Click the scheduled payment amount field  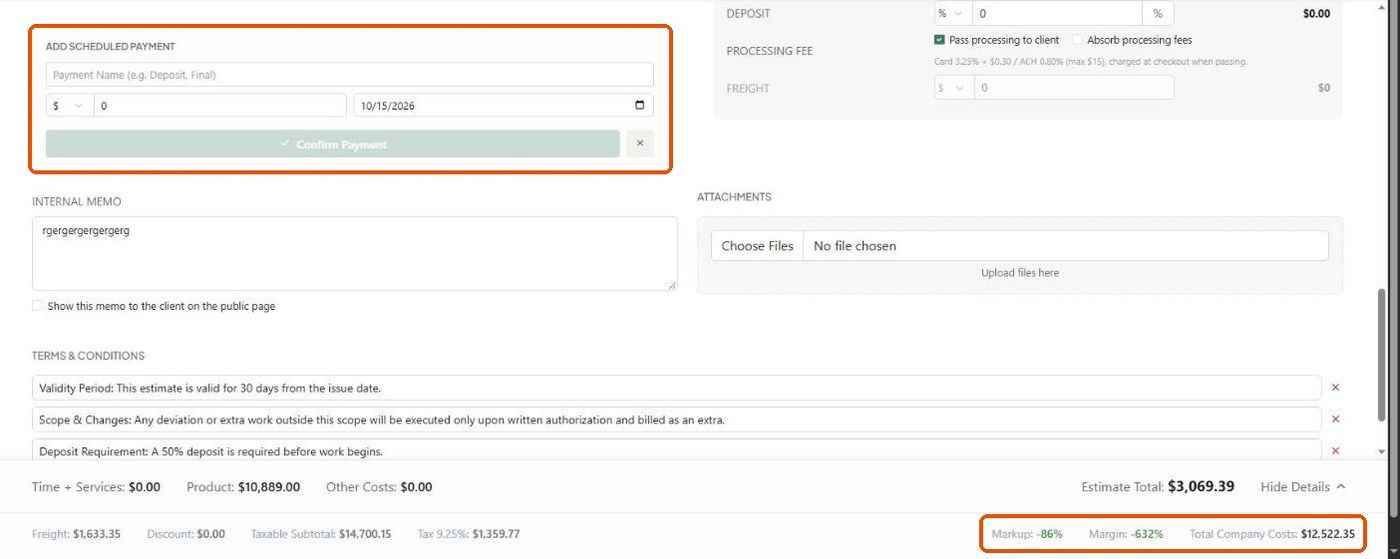[220, 105]
